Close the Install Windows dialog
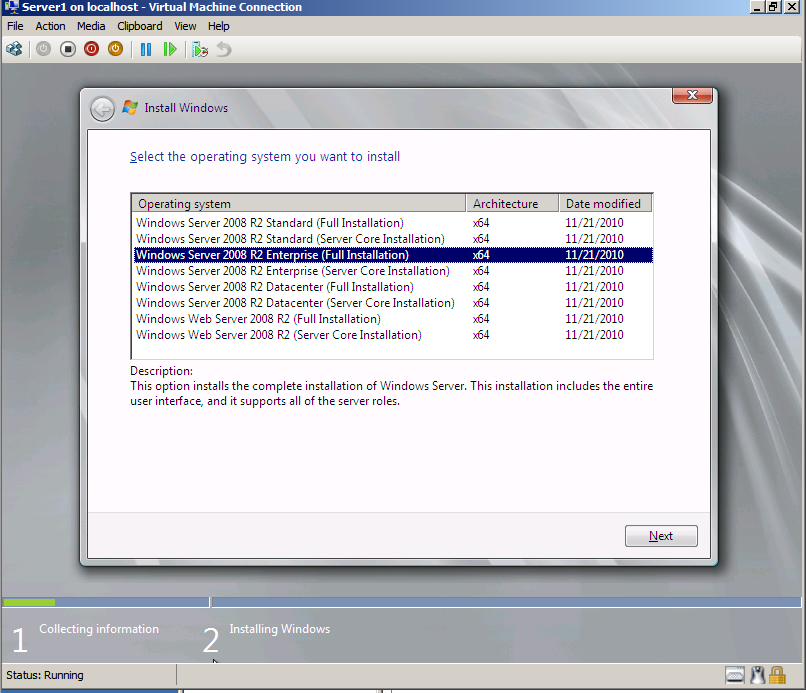This screenshot has width=806, height=693. pos(692,95)
